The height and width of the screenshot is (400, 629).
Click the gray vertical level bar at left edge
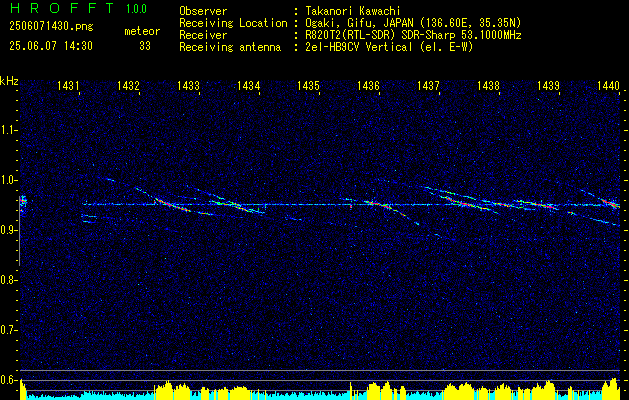point(20,231)
